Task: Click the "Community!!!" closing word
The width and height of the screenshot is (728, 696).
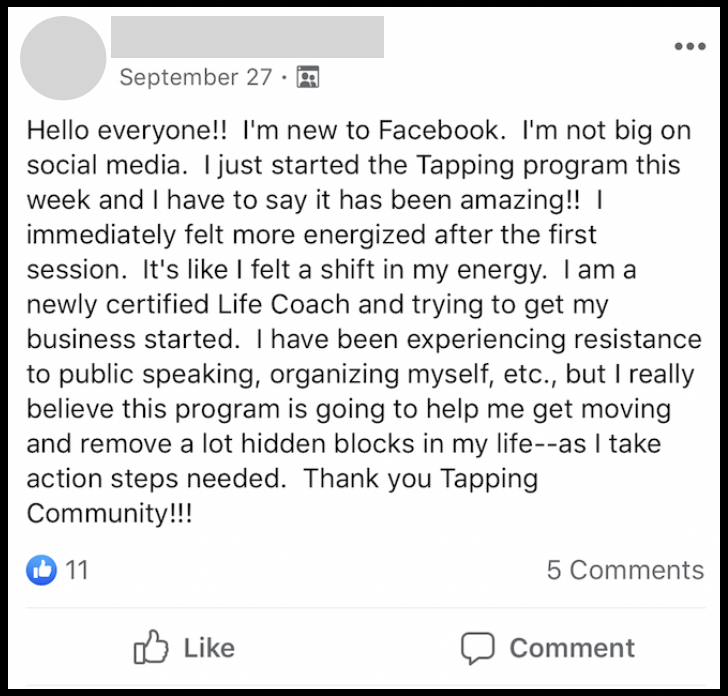Action: point(110,515)
